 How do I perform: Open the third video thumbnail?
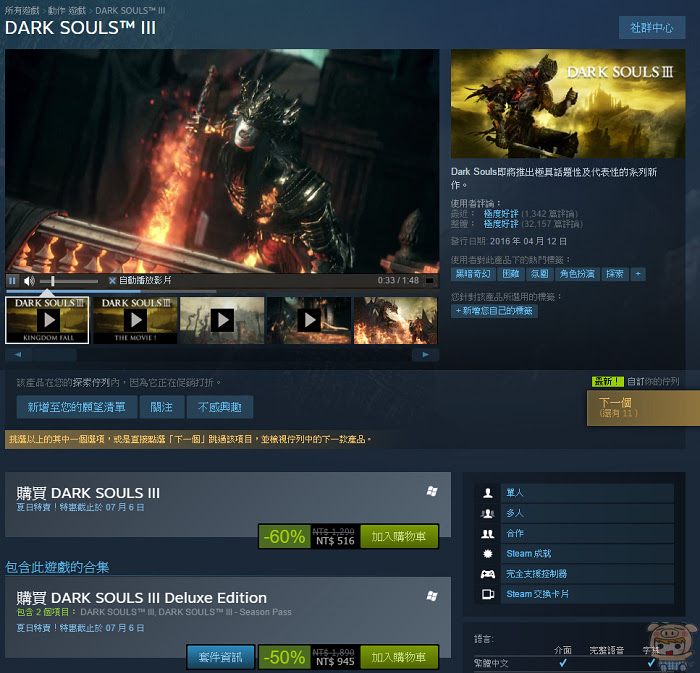coord(222,320)
